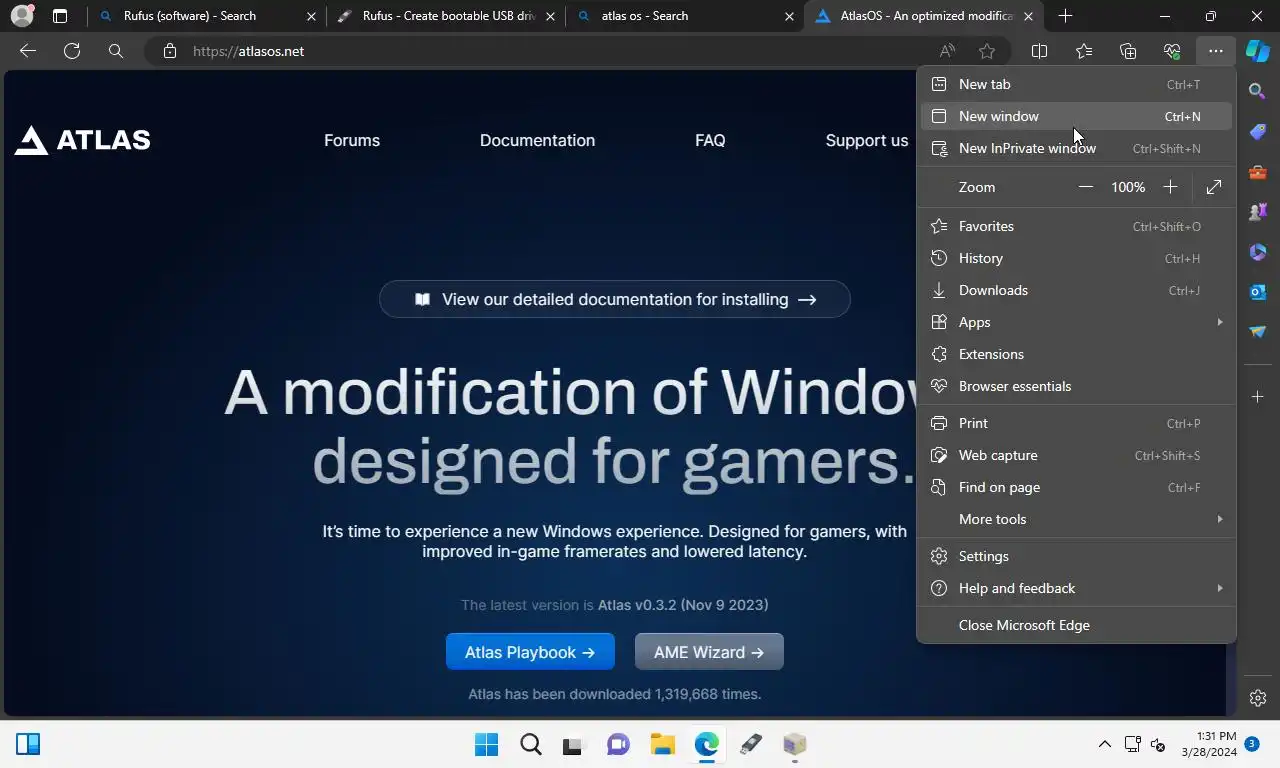Click the search icon beside the address bar
Screen dimensions: 1280x768
click(x=116, y=51)
